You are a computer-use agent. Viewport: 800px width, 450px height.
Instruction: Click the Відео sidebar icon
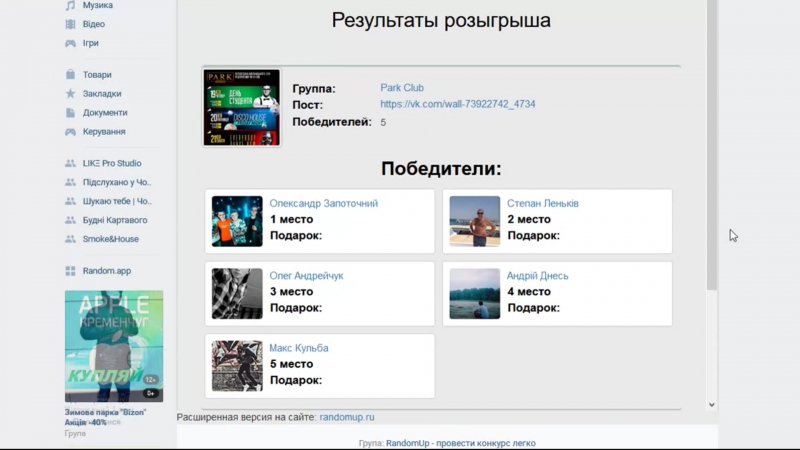[x=70, y=24]
